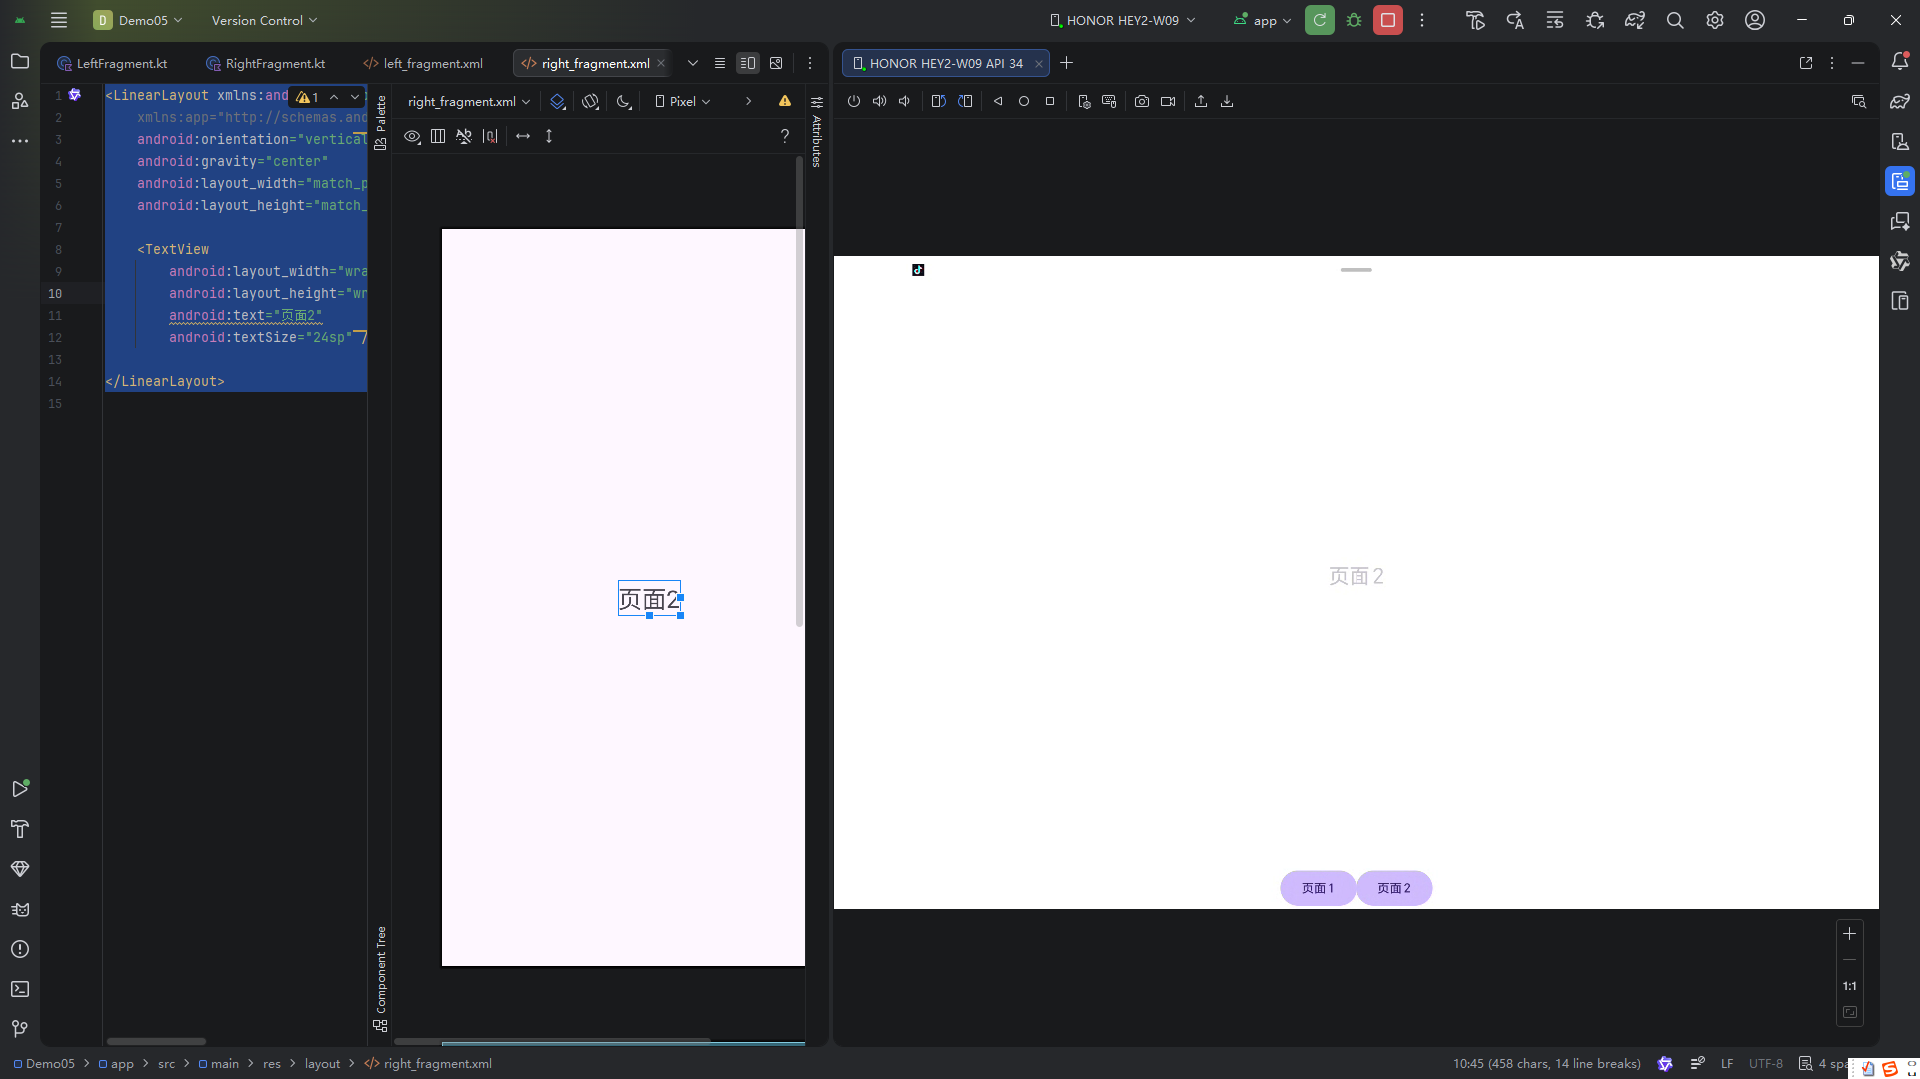The width and height of the screenshot is (1920, 1079).
Task: Toggle the view options eye icon
Action: click(412, 137)
